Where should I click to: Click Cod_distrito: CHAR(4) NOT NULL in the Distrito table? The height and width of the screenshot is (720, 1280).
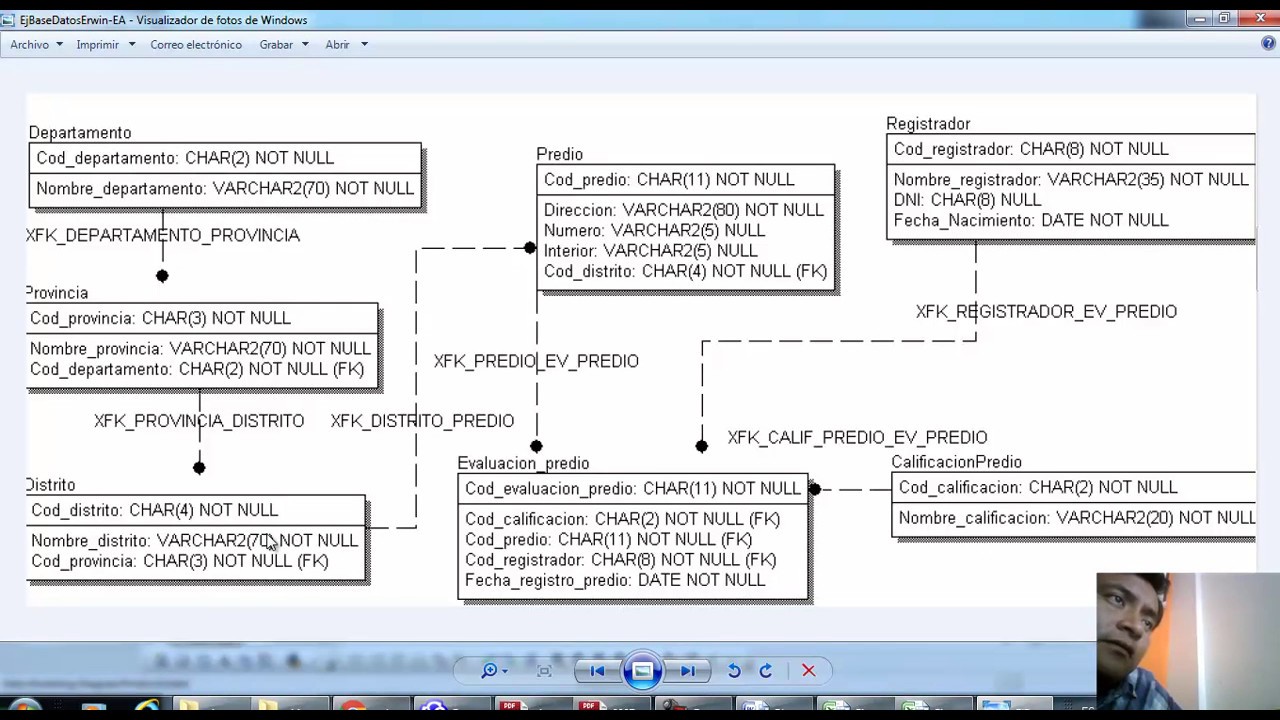154,510
